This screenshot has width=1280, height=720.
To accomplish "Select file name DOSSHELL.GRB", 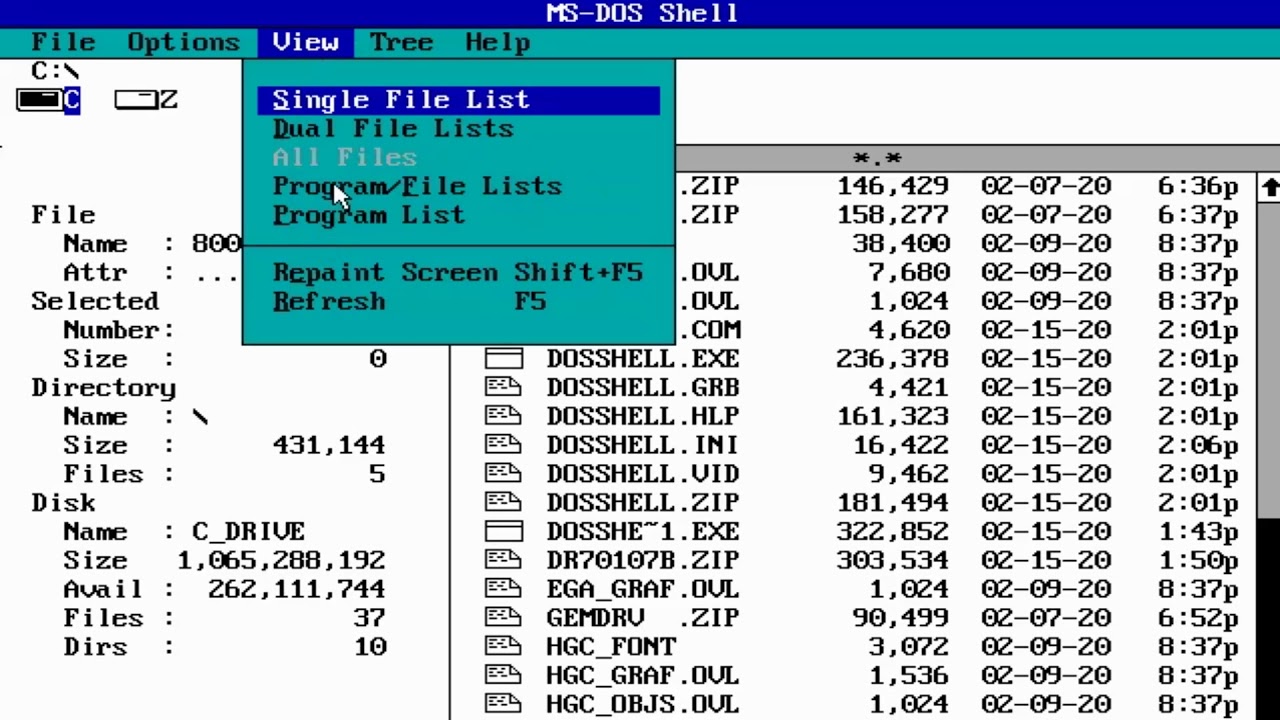I will click(x=643, y=388).
